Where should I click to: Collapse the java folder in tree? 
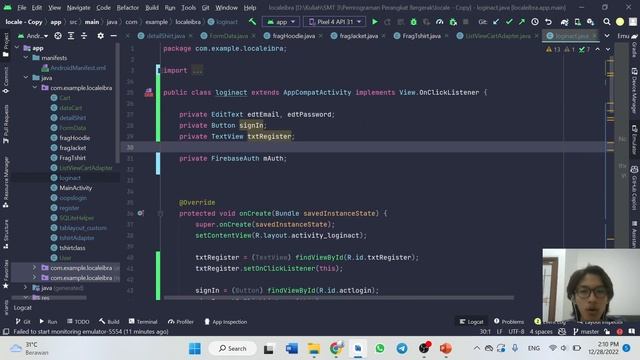pos(26,78)
